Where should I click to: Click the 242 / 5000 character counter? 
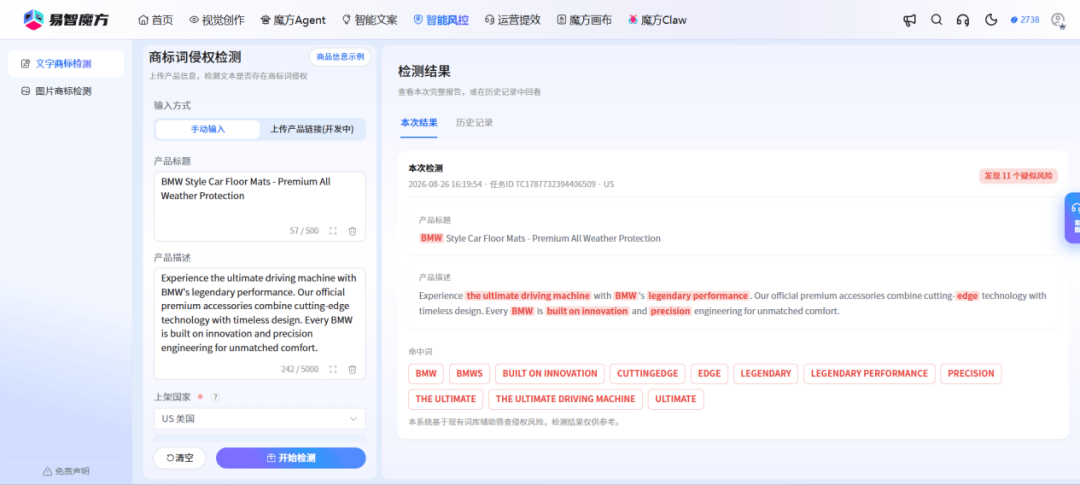(300, 369)
